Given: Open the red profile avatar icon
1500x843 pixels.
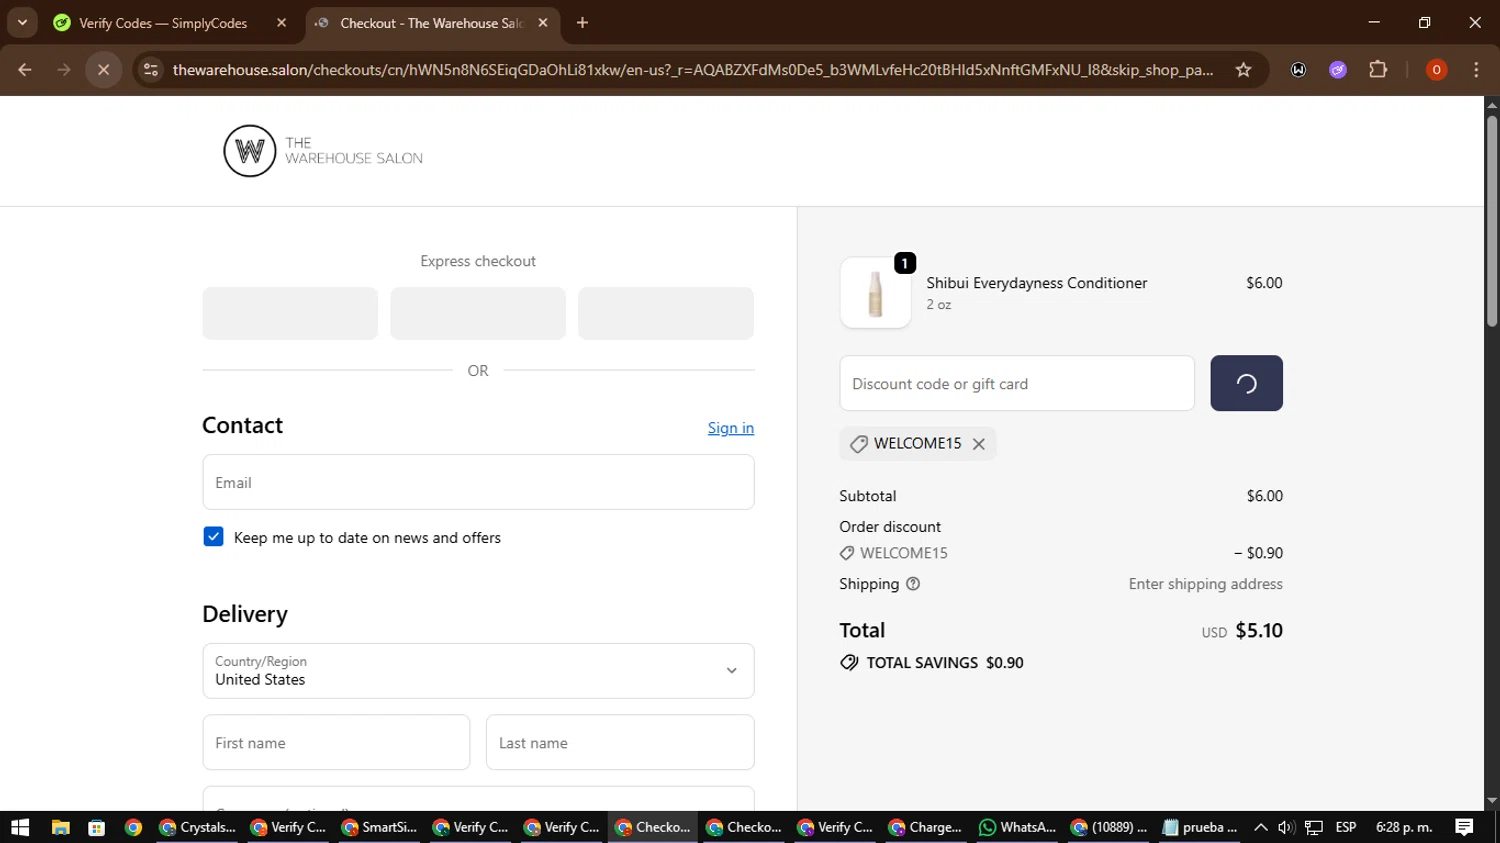Looking at the screenshot, I should pos(1436,70).
